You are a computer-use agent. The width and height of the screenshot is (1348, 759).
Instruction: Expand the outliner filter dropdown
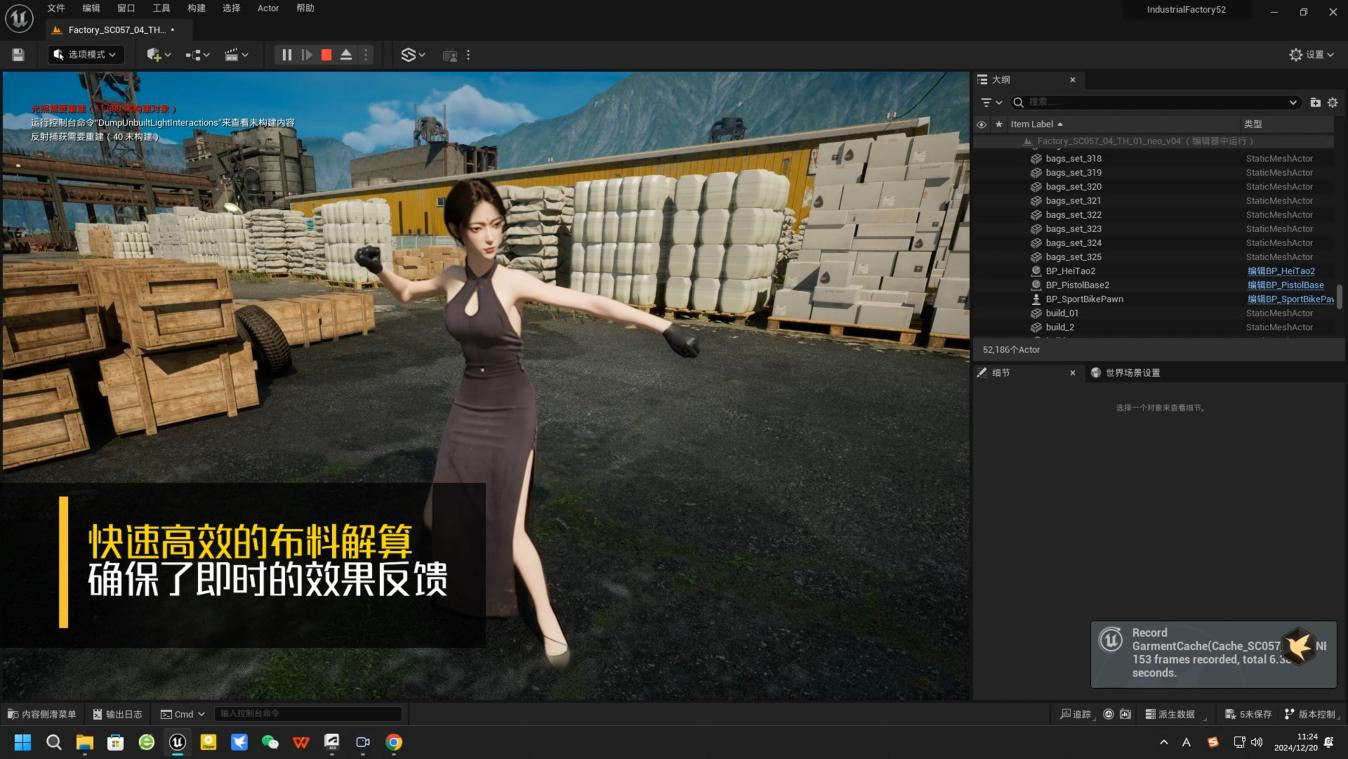pos(990,102)
